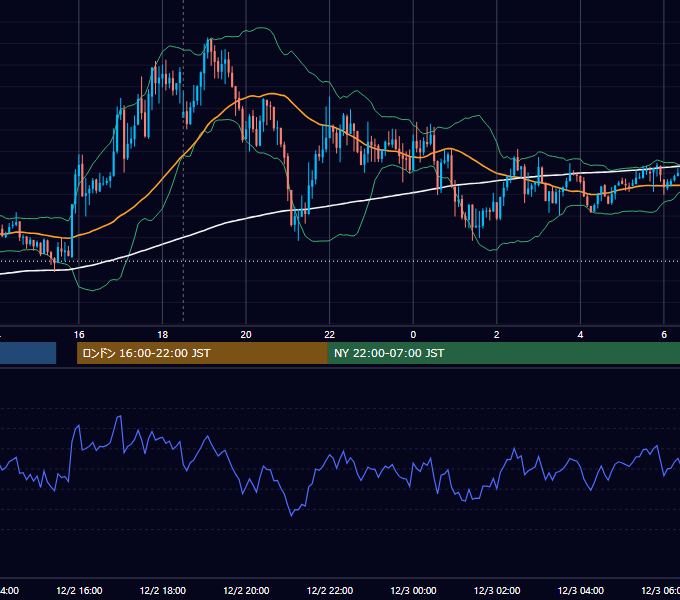This screenshot has width=680, height=600.
Task: Click the '4' hour label on chart axis
Action: pyautogui.click(x=580, y=335)
